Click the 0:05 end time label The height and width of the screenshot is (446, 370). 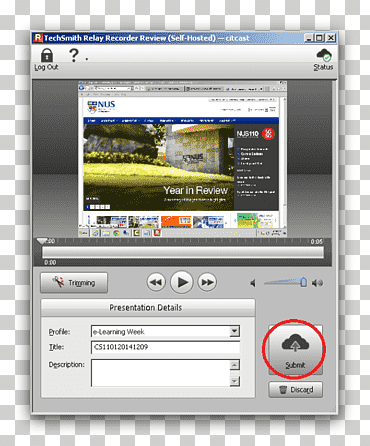pos(316,241)
